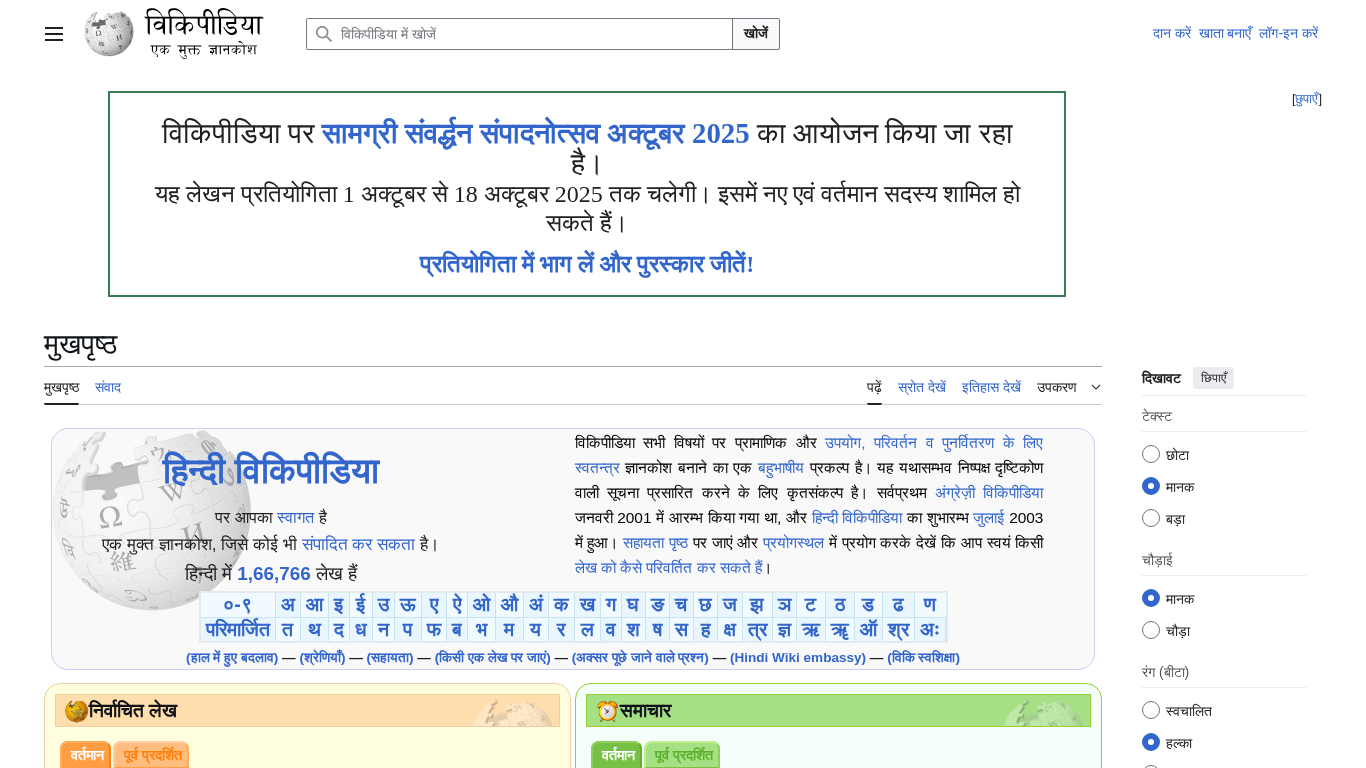Click the स्वागत link
1366x768 pixels.
click(296, 517)
